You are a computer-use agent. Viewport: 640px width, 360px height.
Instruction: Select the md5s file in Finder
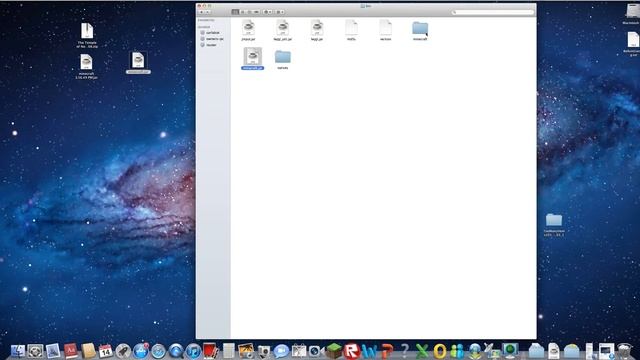(351, 31)
